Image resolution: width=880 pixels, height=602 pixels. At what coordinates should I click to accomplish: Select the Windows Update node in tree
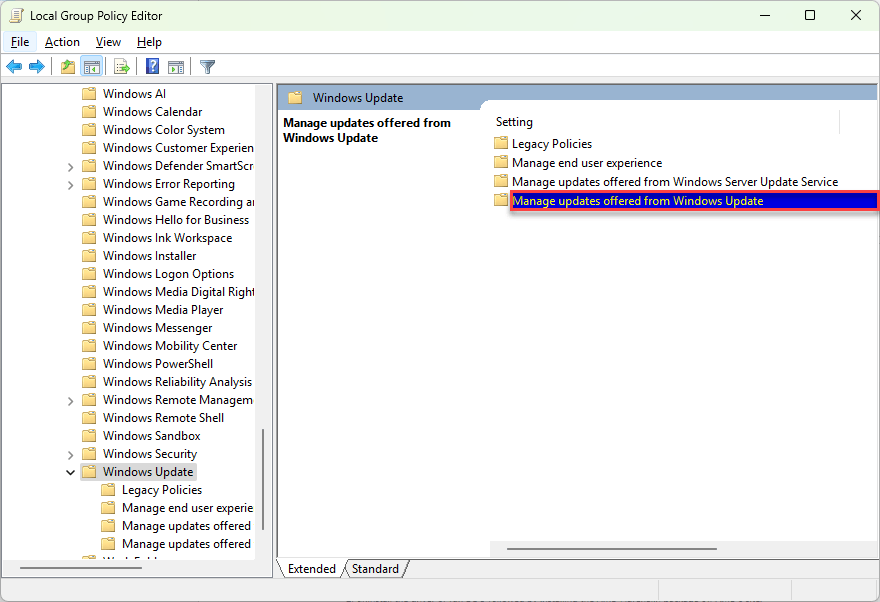click(148, 472)
